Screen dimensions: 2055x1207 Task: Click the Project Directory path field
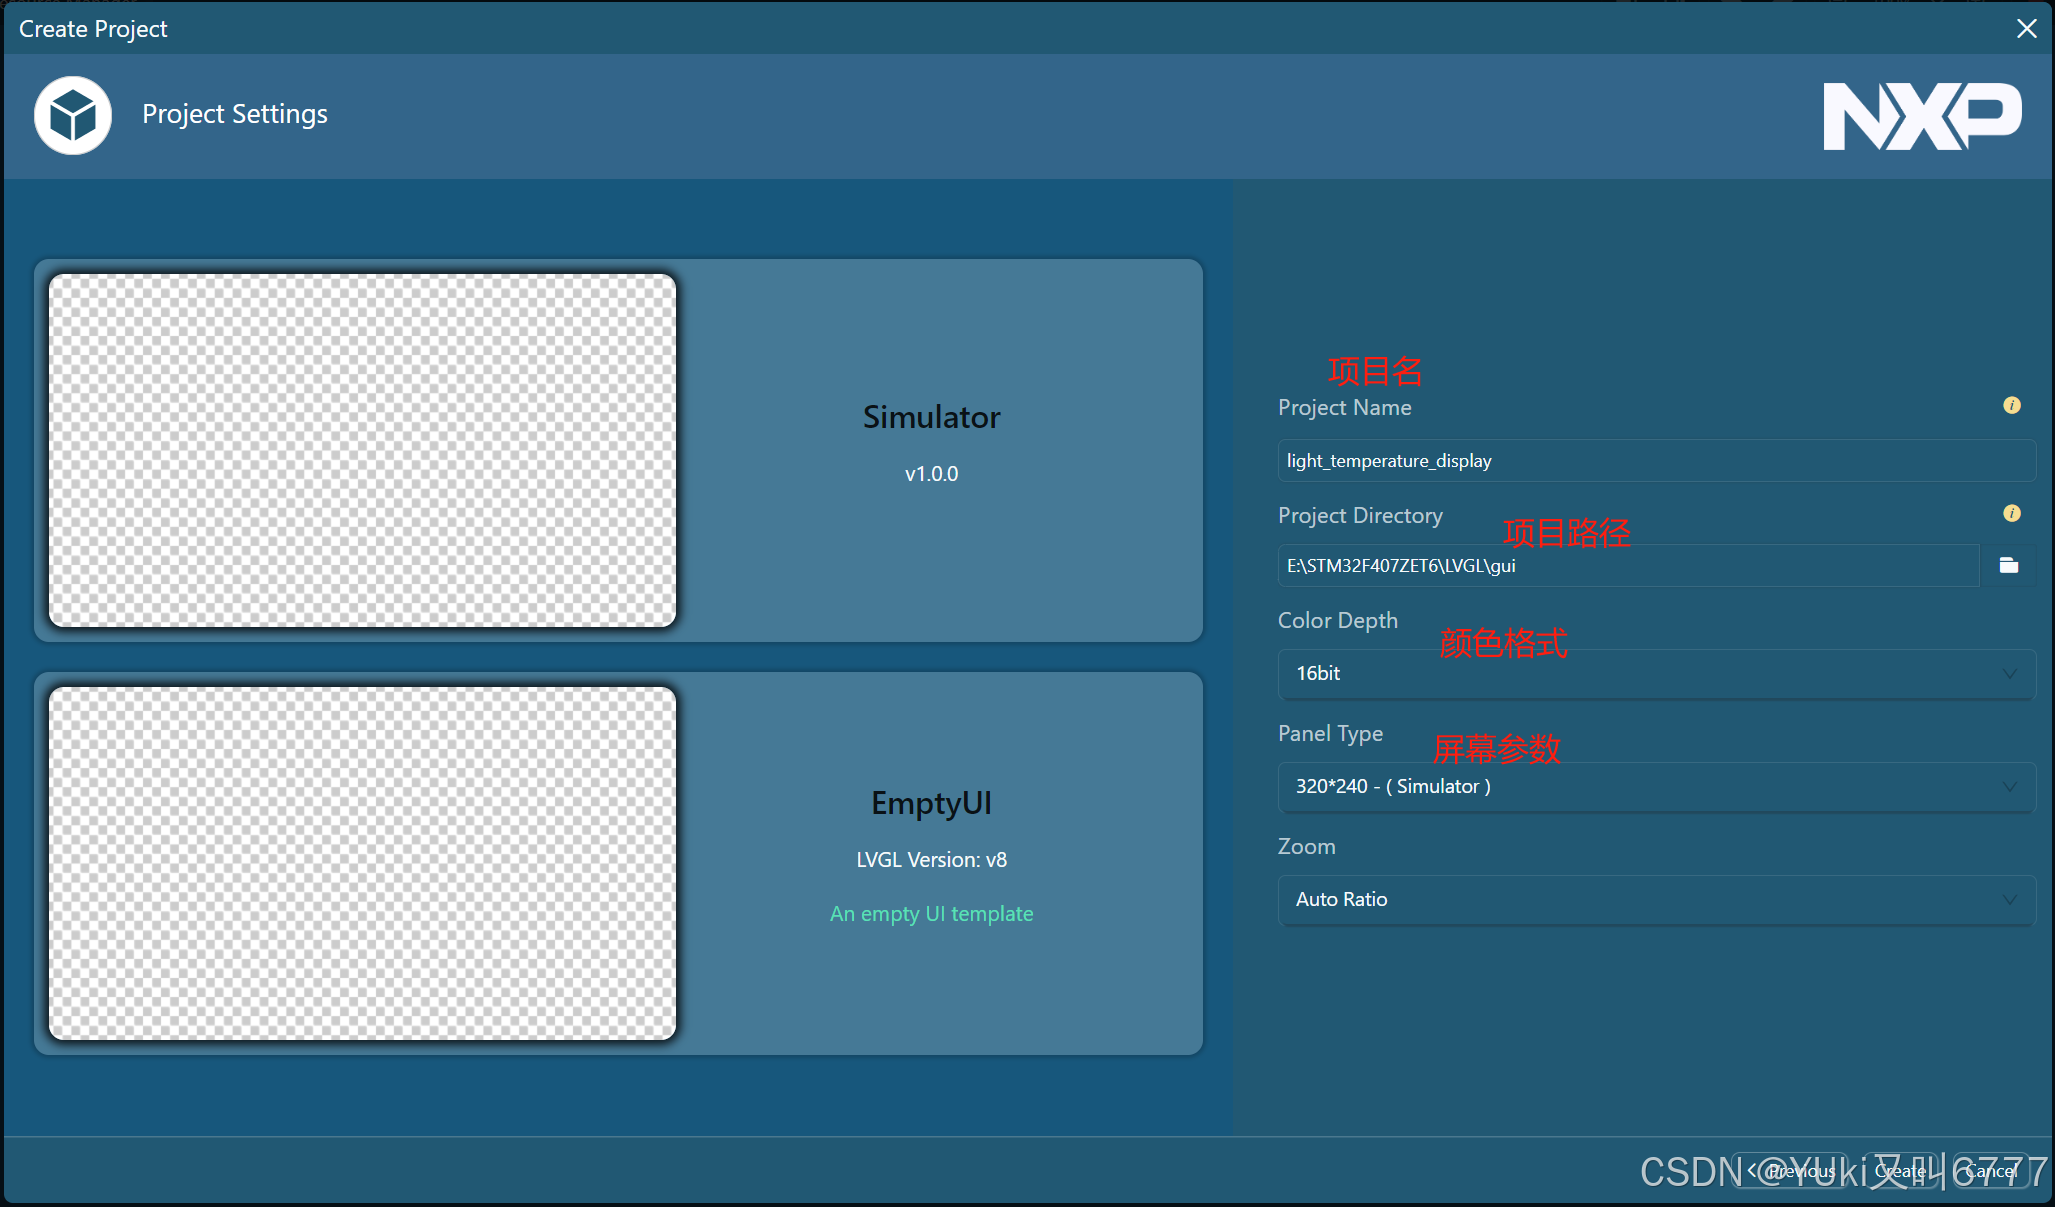(x=1628, y=566)
